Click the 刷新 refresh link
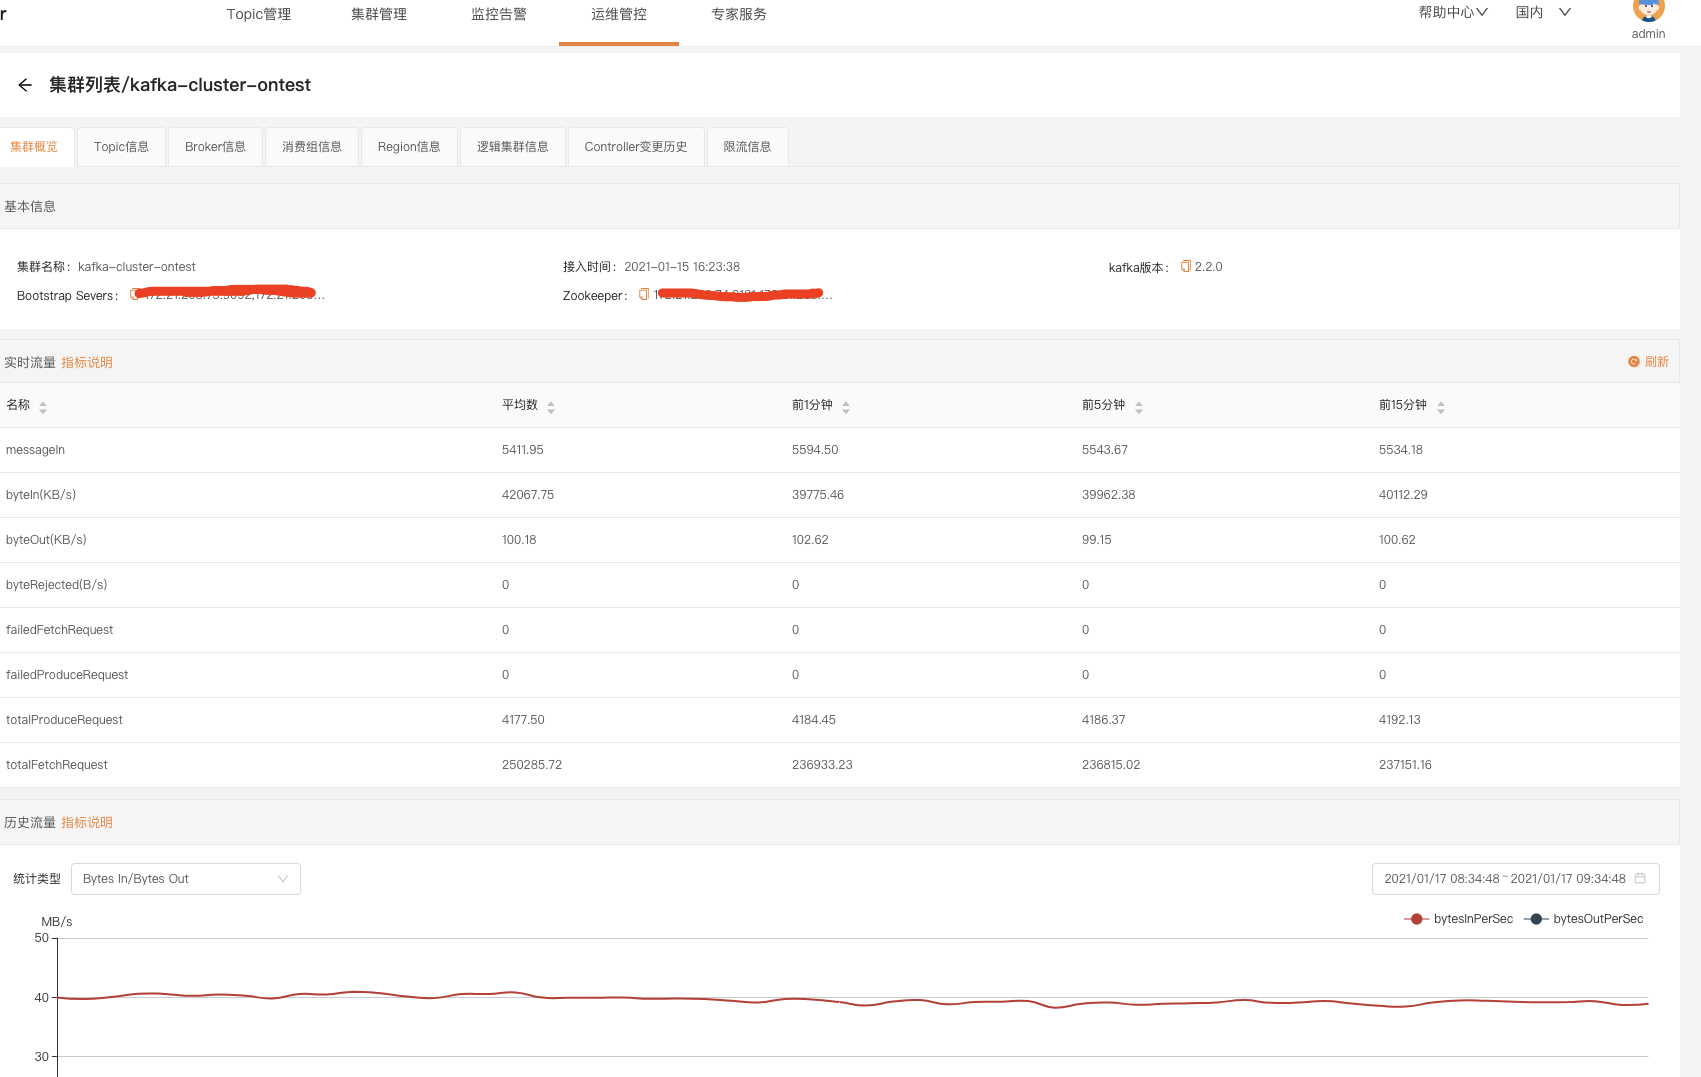This screenshot has height=1077, width=1701. tap(1657, 362)
